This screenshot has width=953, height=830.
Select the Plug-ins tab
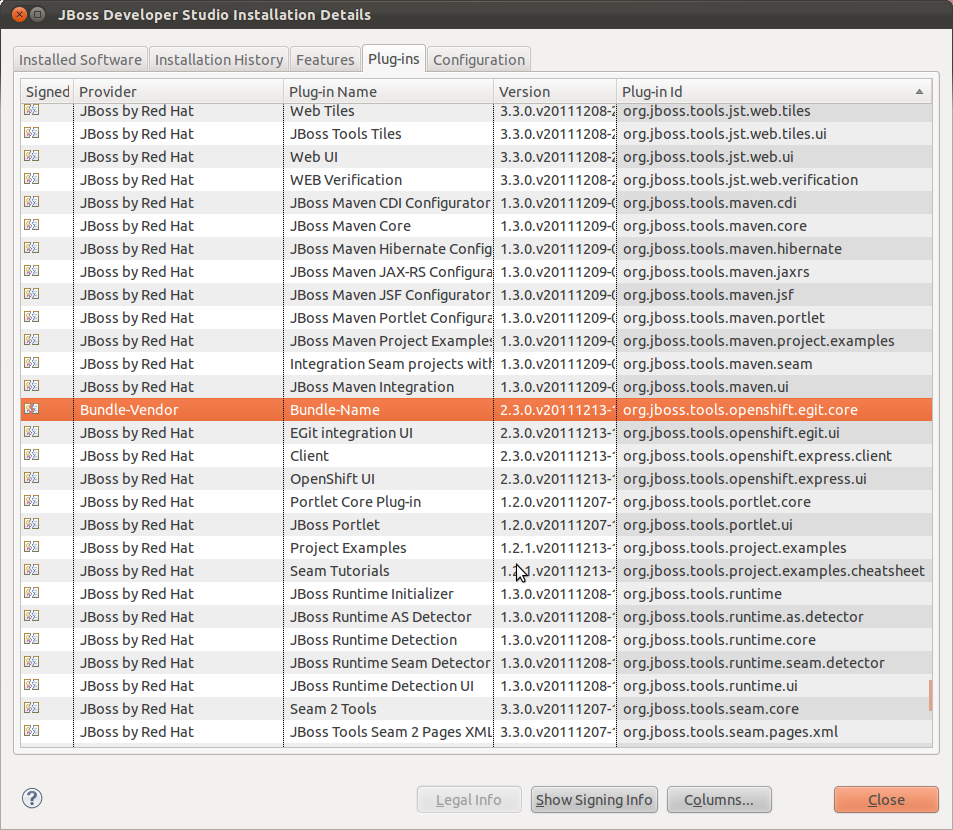click(394, 58)
